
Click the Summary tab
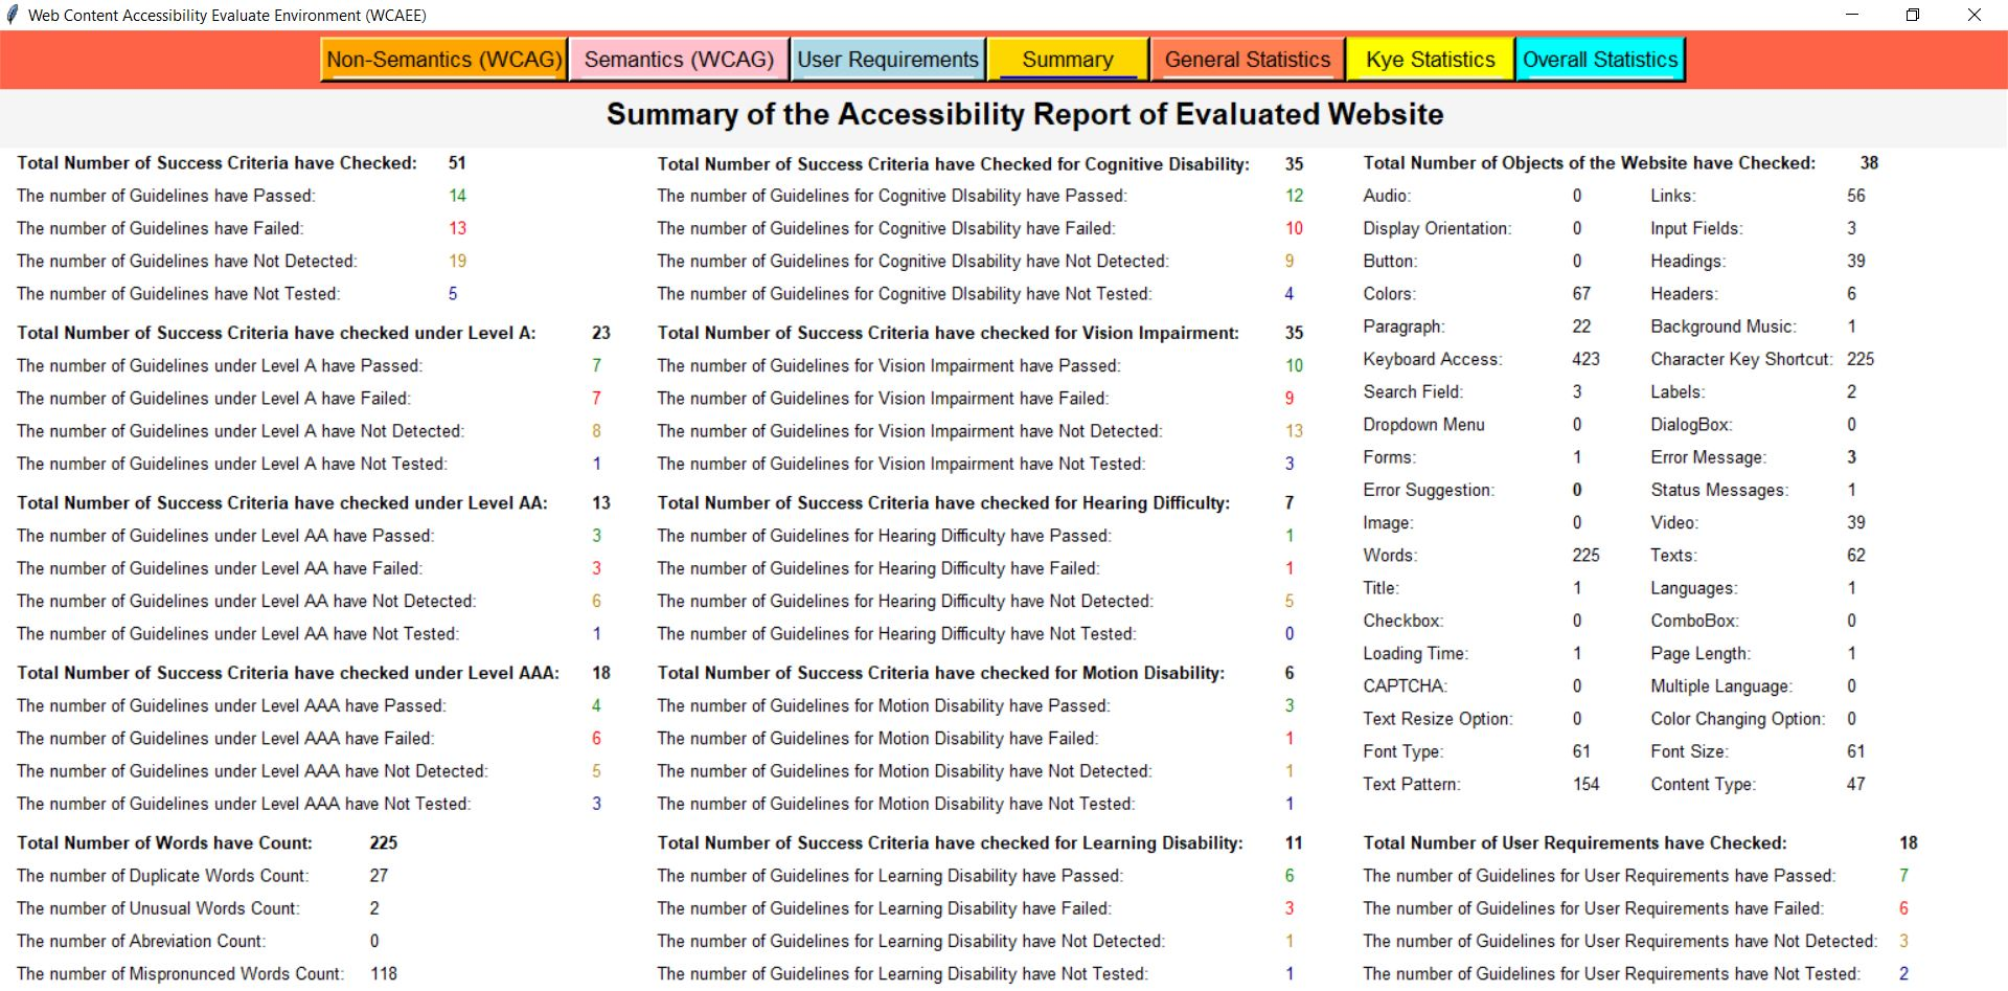[1067, 60]
